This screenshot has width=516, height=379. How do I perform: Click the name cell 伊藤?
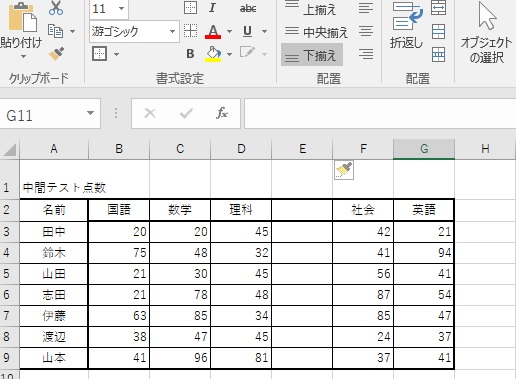54,316
